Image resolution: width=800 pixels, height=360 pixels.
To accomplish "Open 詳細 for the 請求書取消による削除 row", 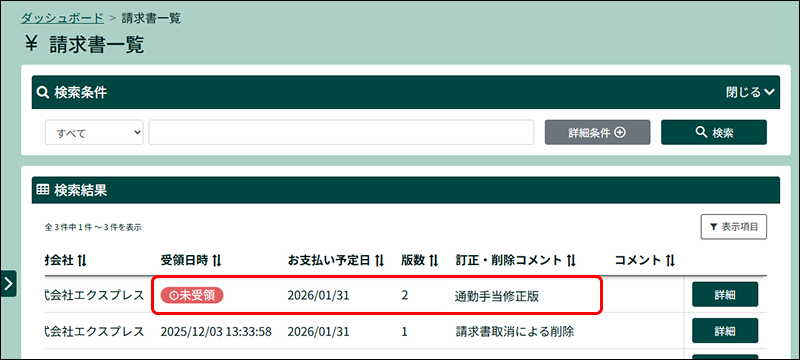I will tap(725, 331).
